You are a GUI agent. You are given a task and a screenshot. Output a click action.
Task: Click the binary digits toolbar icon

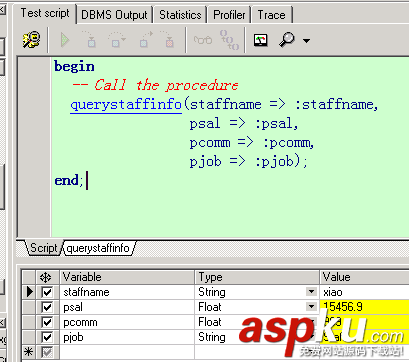click(x=229, y=40)
